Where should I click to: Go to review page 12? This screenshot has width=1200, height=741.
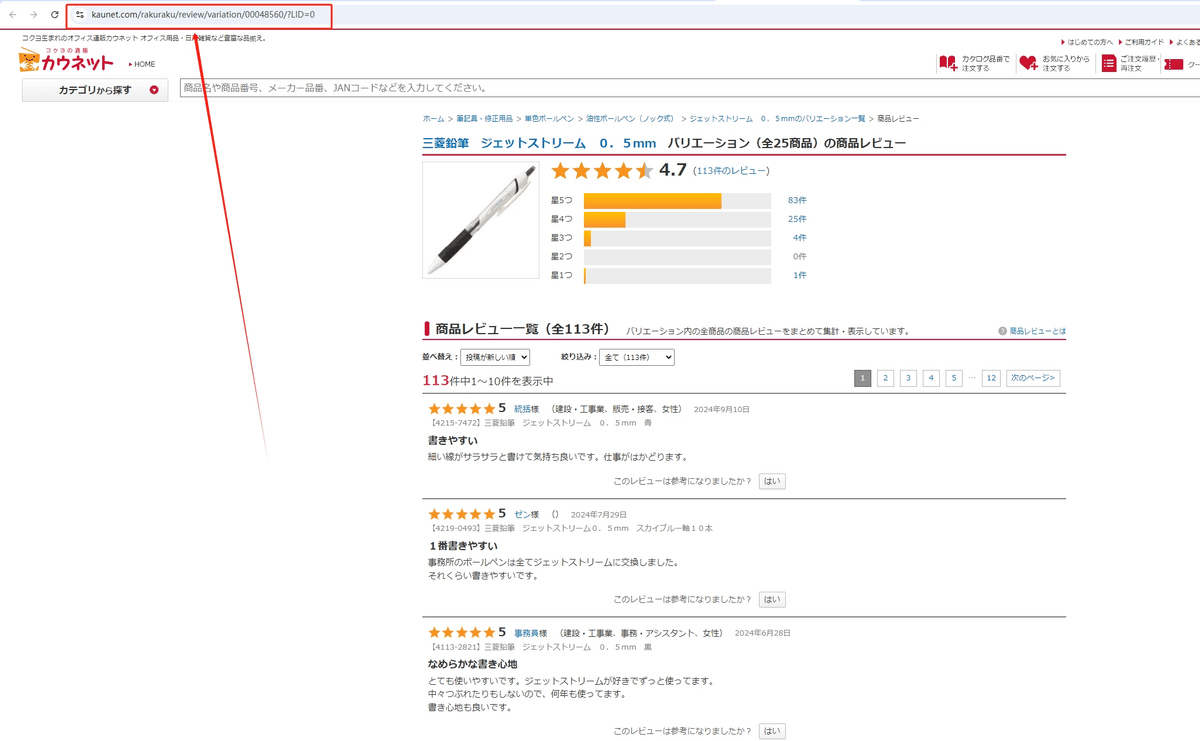pos(991,378)
